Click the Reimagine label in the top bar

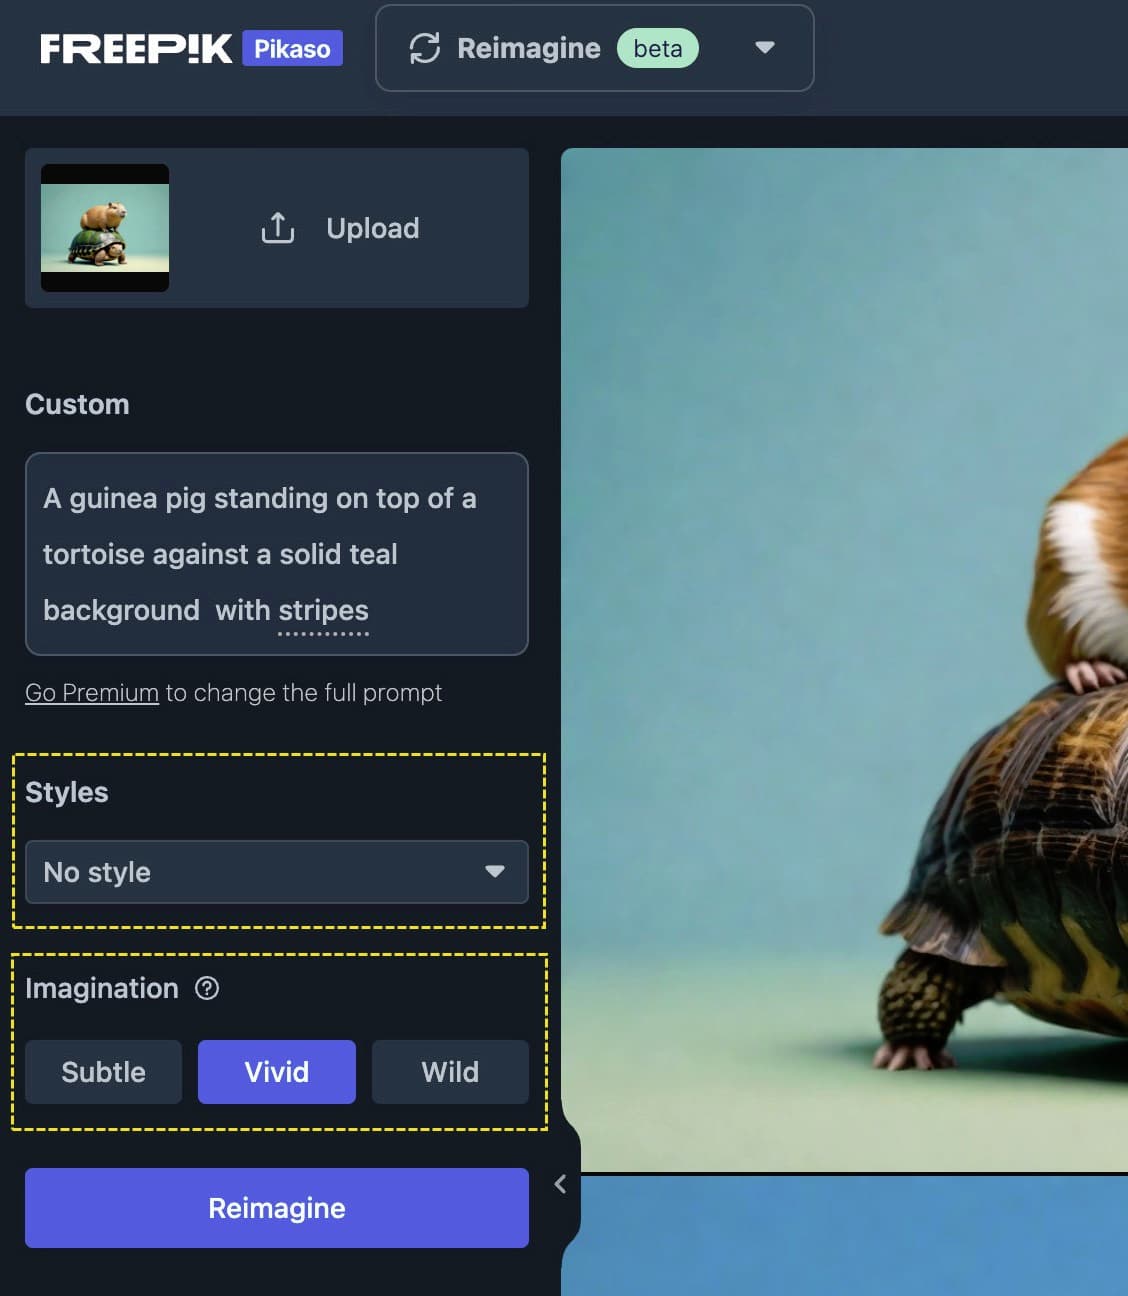pos(528,48)
